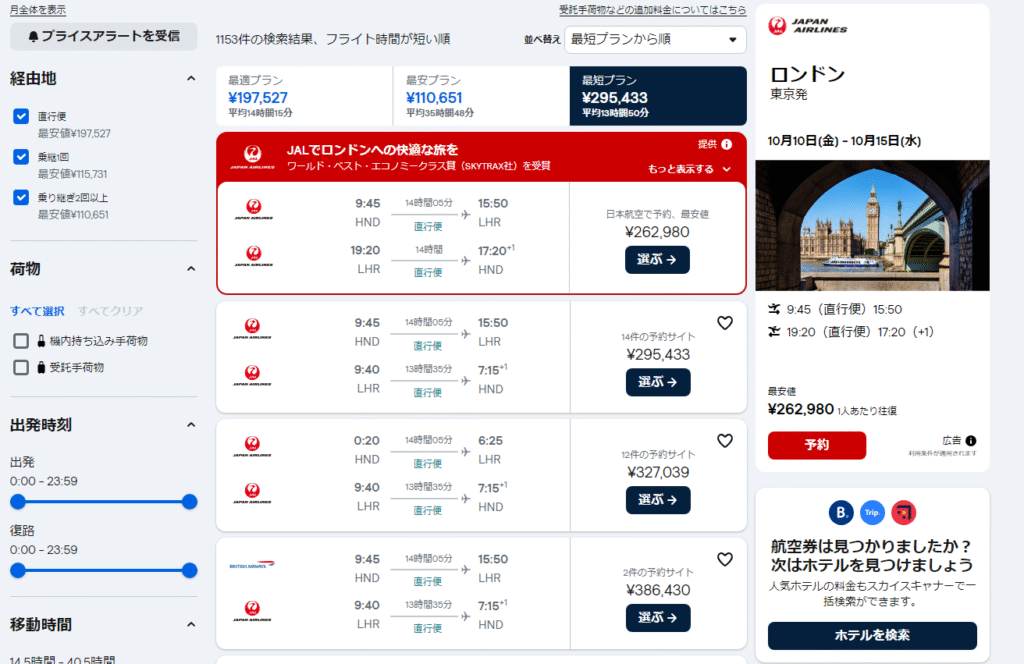This screenshot has height=664, width=1024.
Task: Click the 10月10日(金) - 10月15日(水) dates
Action: click(x=844, y=141)
